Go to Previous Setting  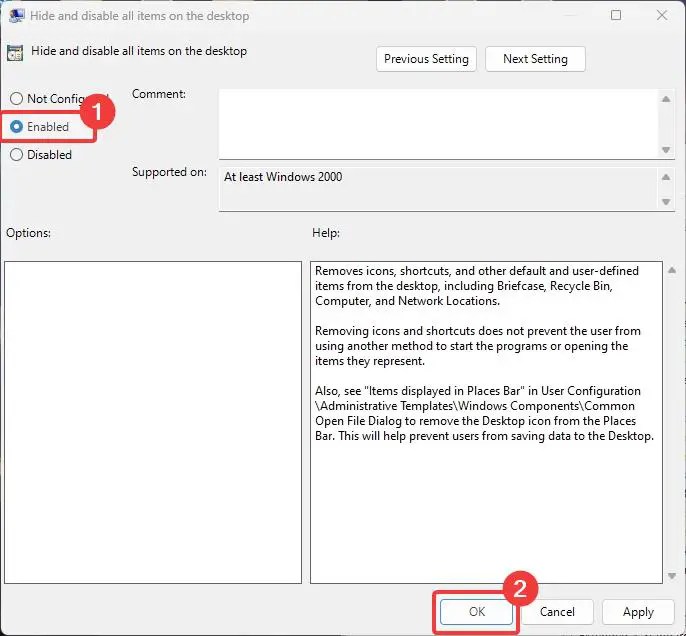tap(426, 59)
